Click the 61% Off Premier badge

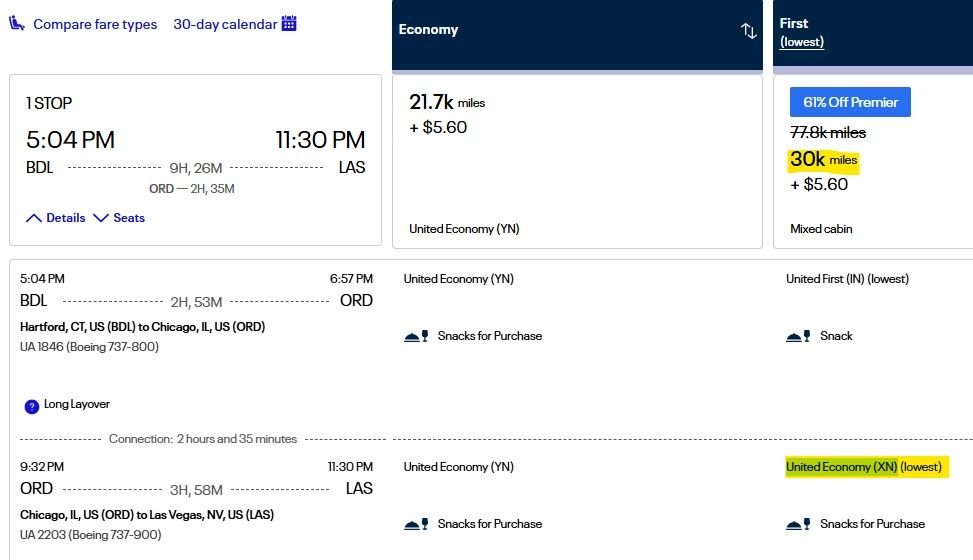(x=850, y=102)
